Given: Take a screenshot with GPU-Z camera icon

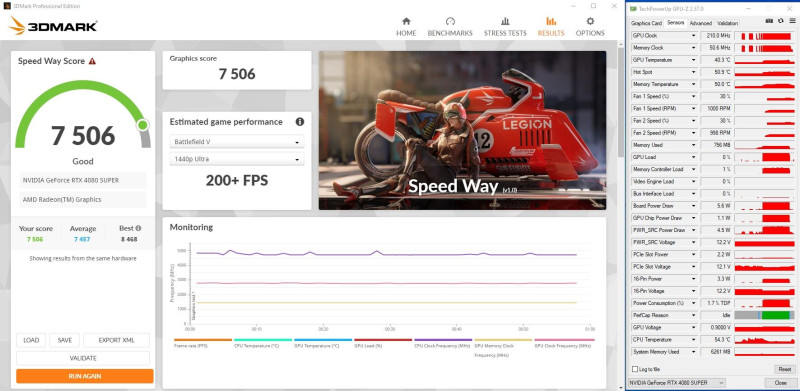Looking at the screenshot, I should 770,21.
